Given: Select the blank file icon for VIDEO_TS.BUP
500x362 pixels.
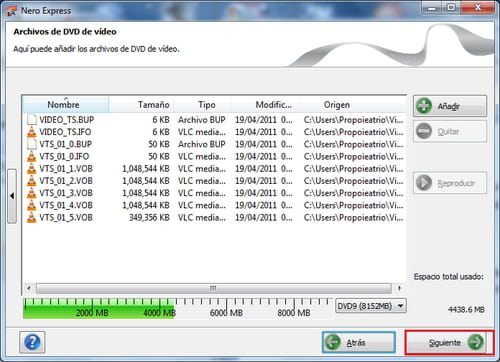Looking at the screenshot, I should [31, 120].
